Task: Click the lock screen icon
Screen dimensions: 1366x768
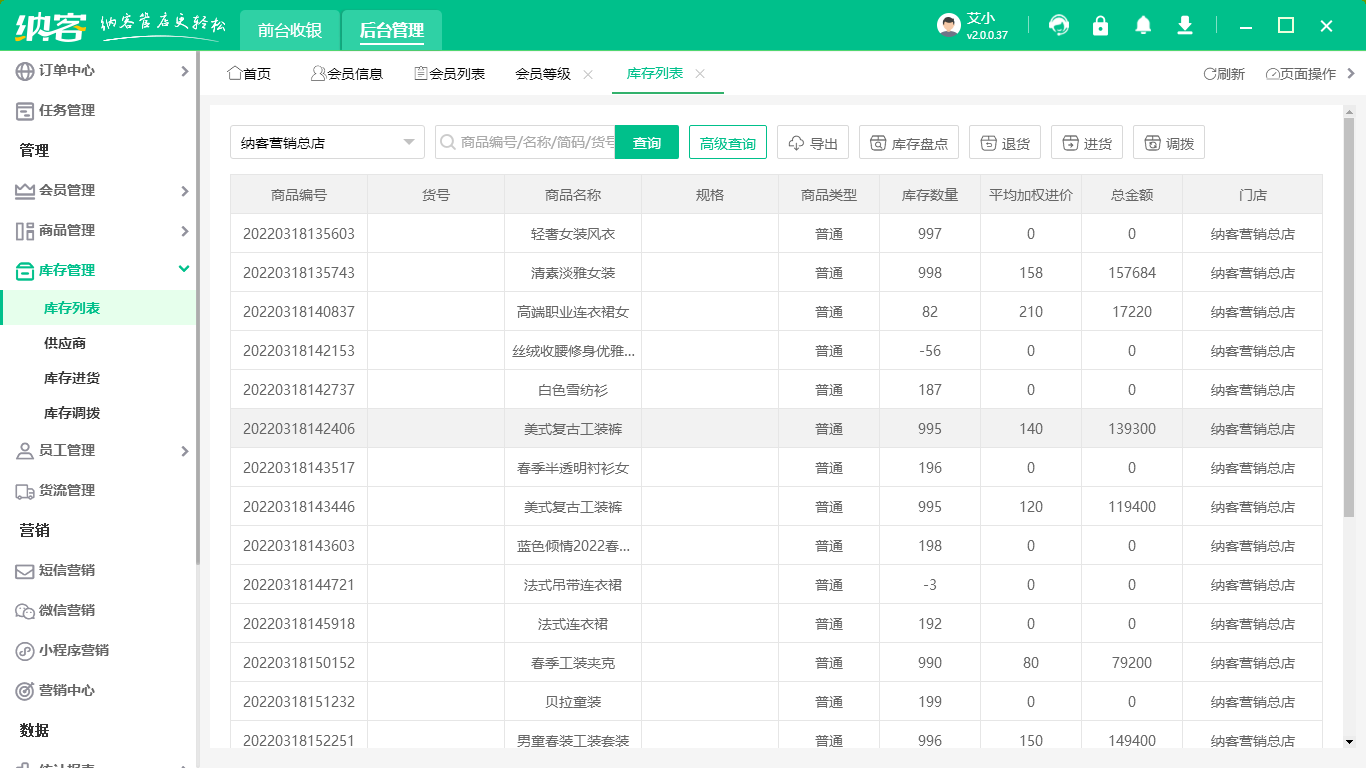Action: coord(1101,25)
